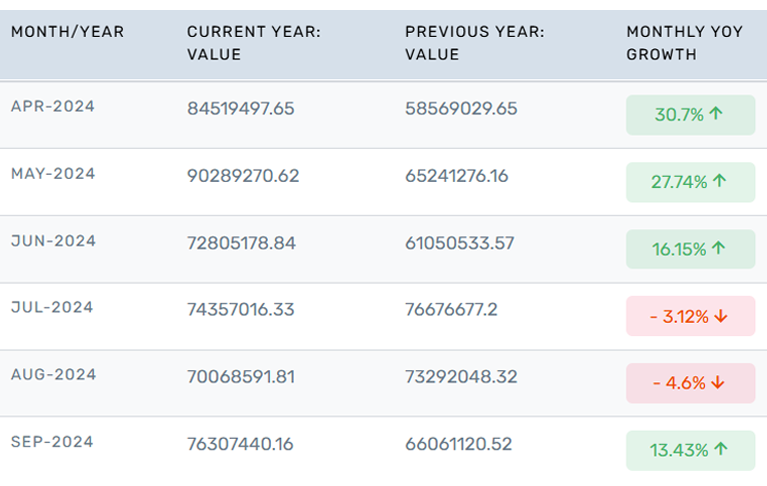This screenshot has width=767, height=486.
Task: Click the red -3.12% decline badge
Action: point(690,316)
